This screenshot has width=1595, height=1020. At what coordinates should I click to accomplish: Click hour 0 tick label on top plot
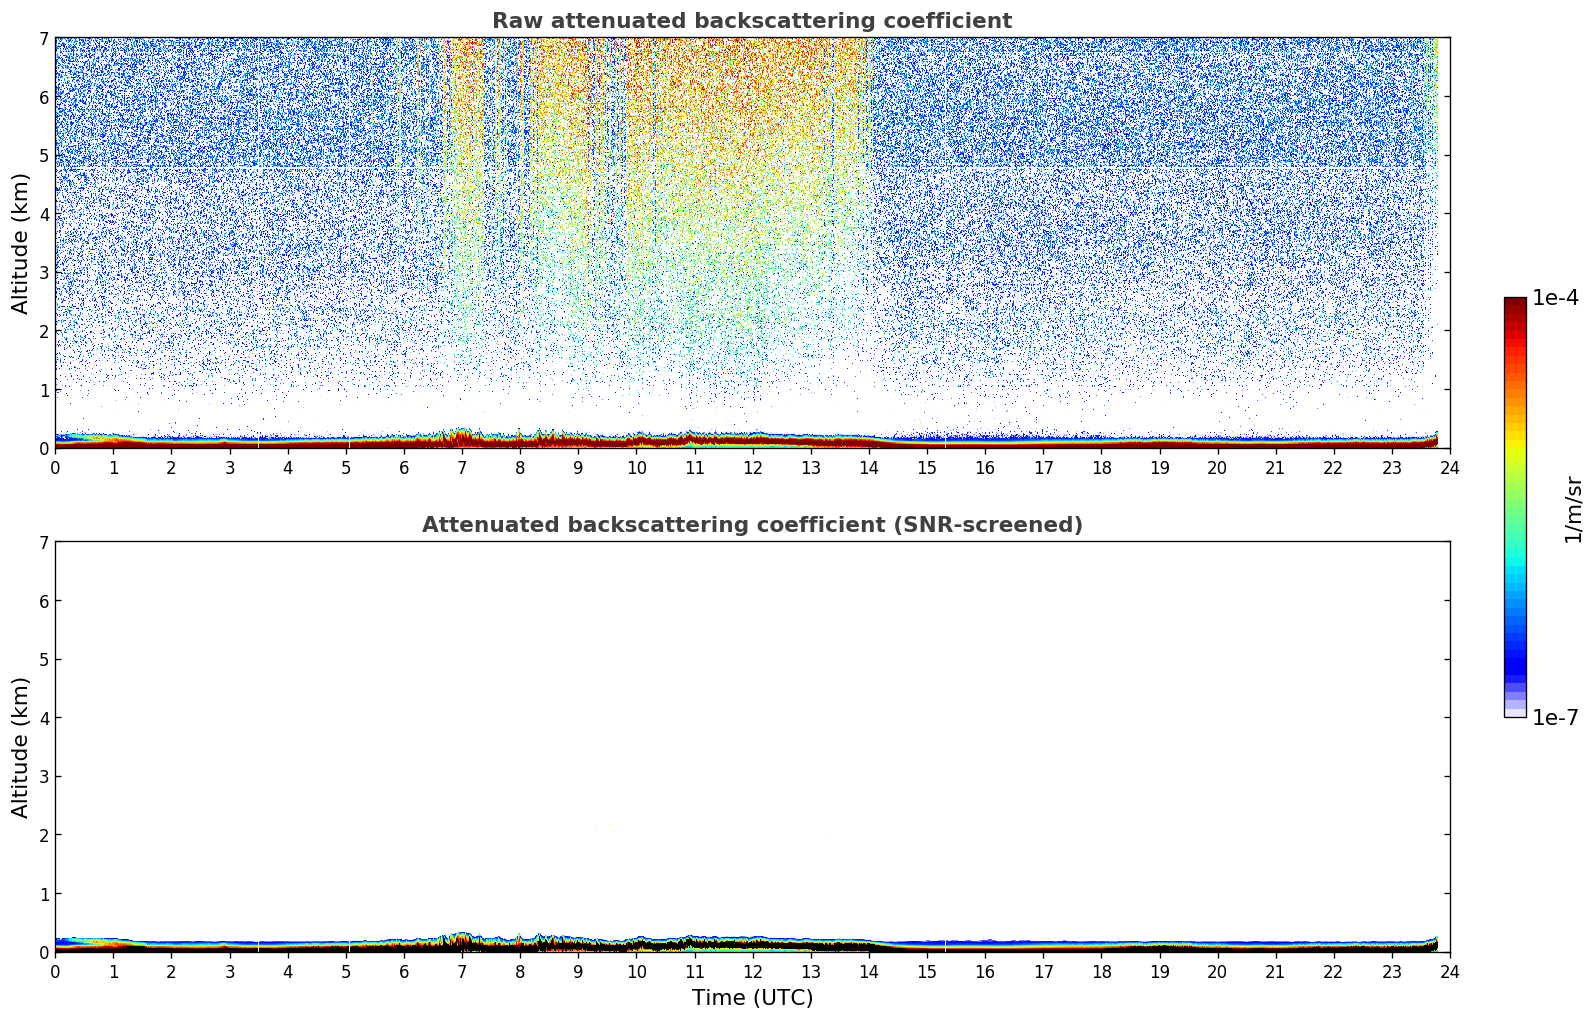pyautogui.click(x=55, y=467)
